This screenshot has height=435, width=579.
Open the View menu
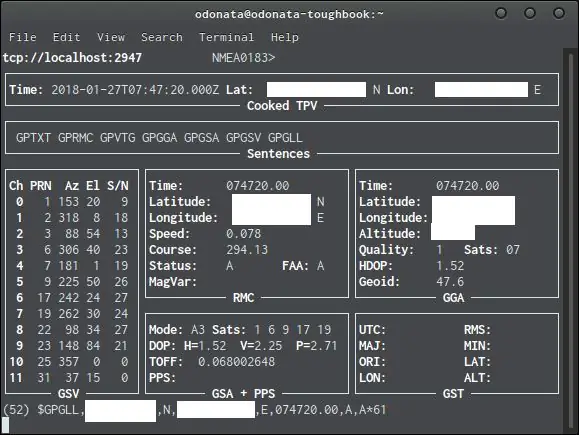click(111, 37)
